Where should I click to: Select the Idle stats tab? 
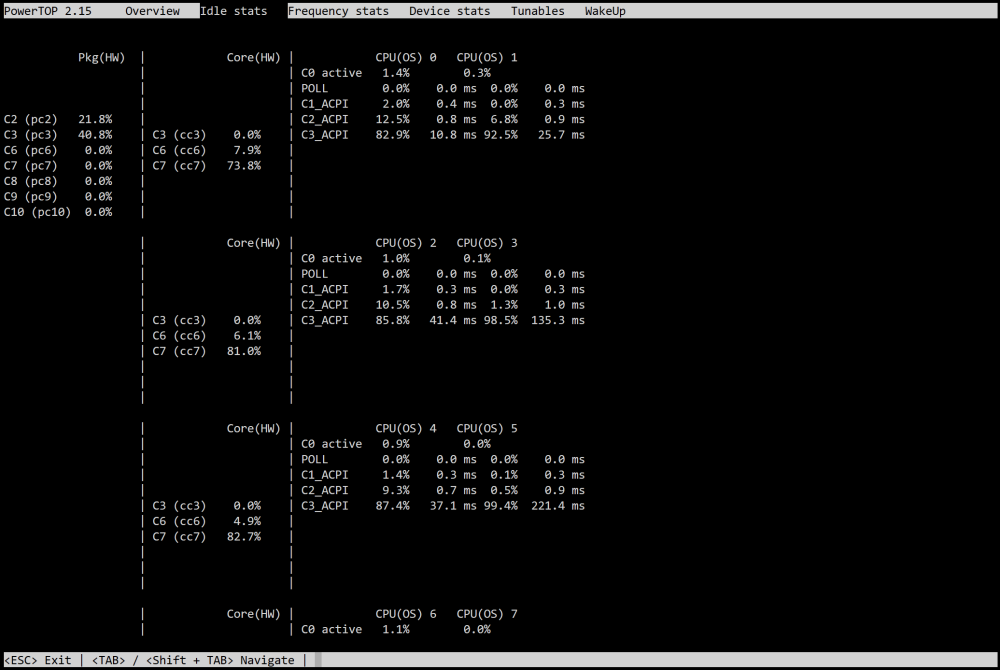(233, 11)
